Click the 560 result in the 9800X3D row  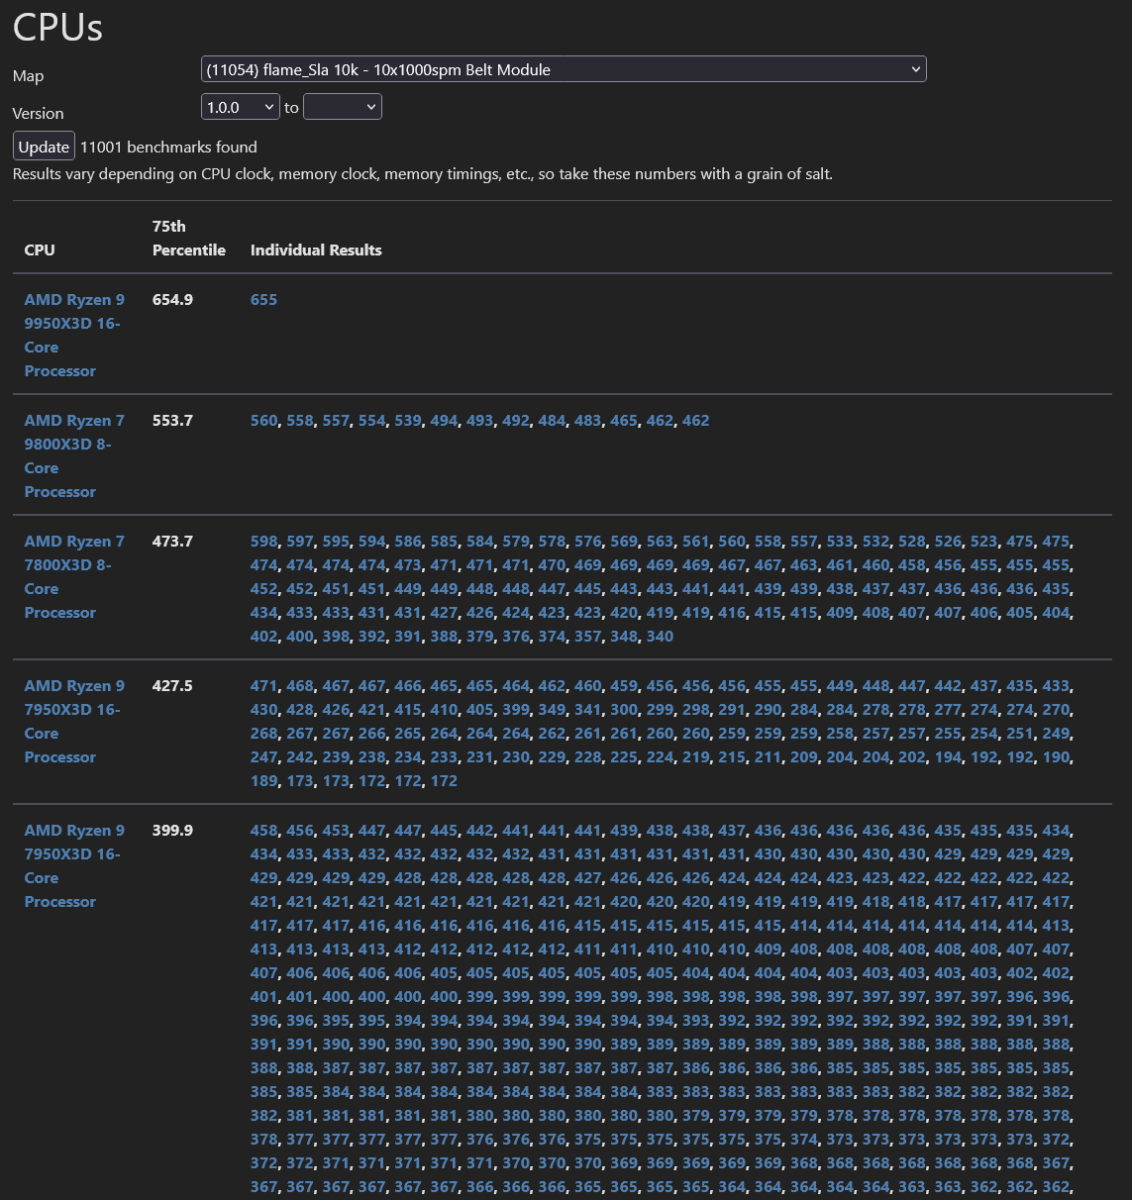pos(261,421)
